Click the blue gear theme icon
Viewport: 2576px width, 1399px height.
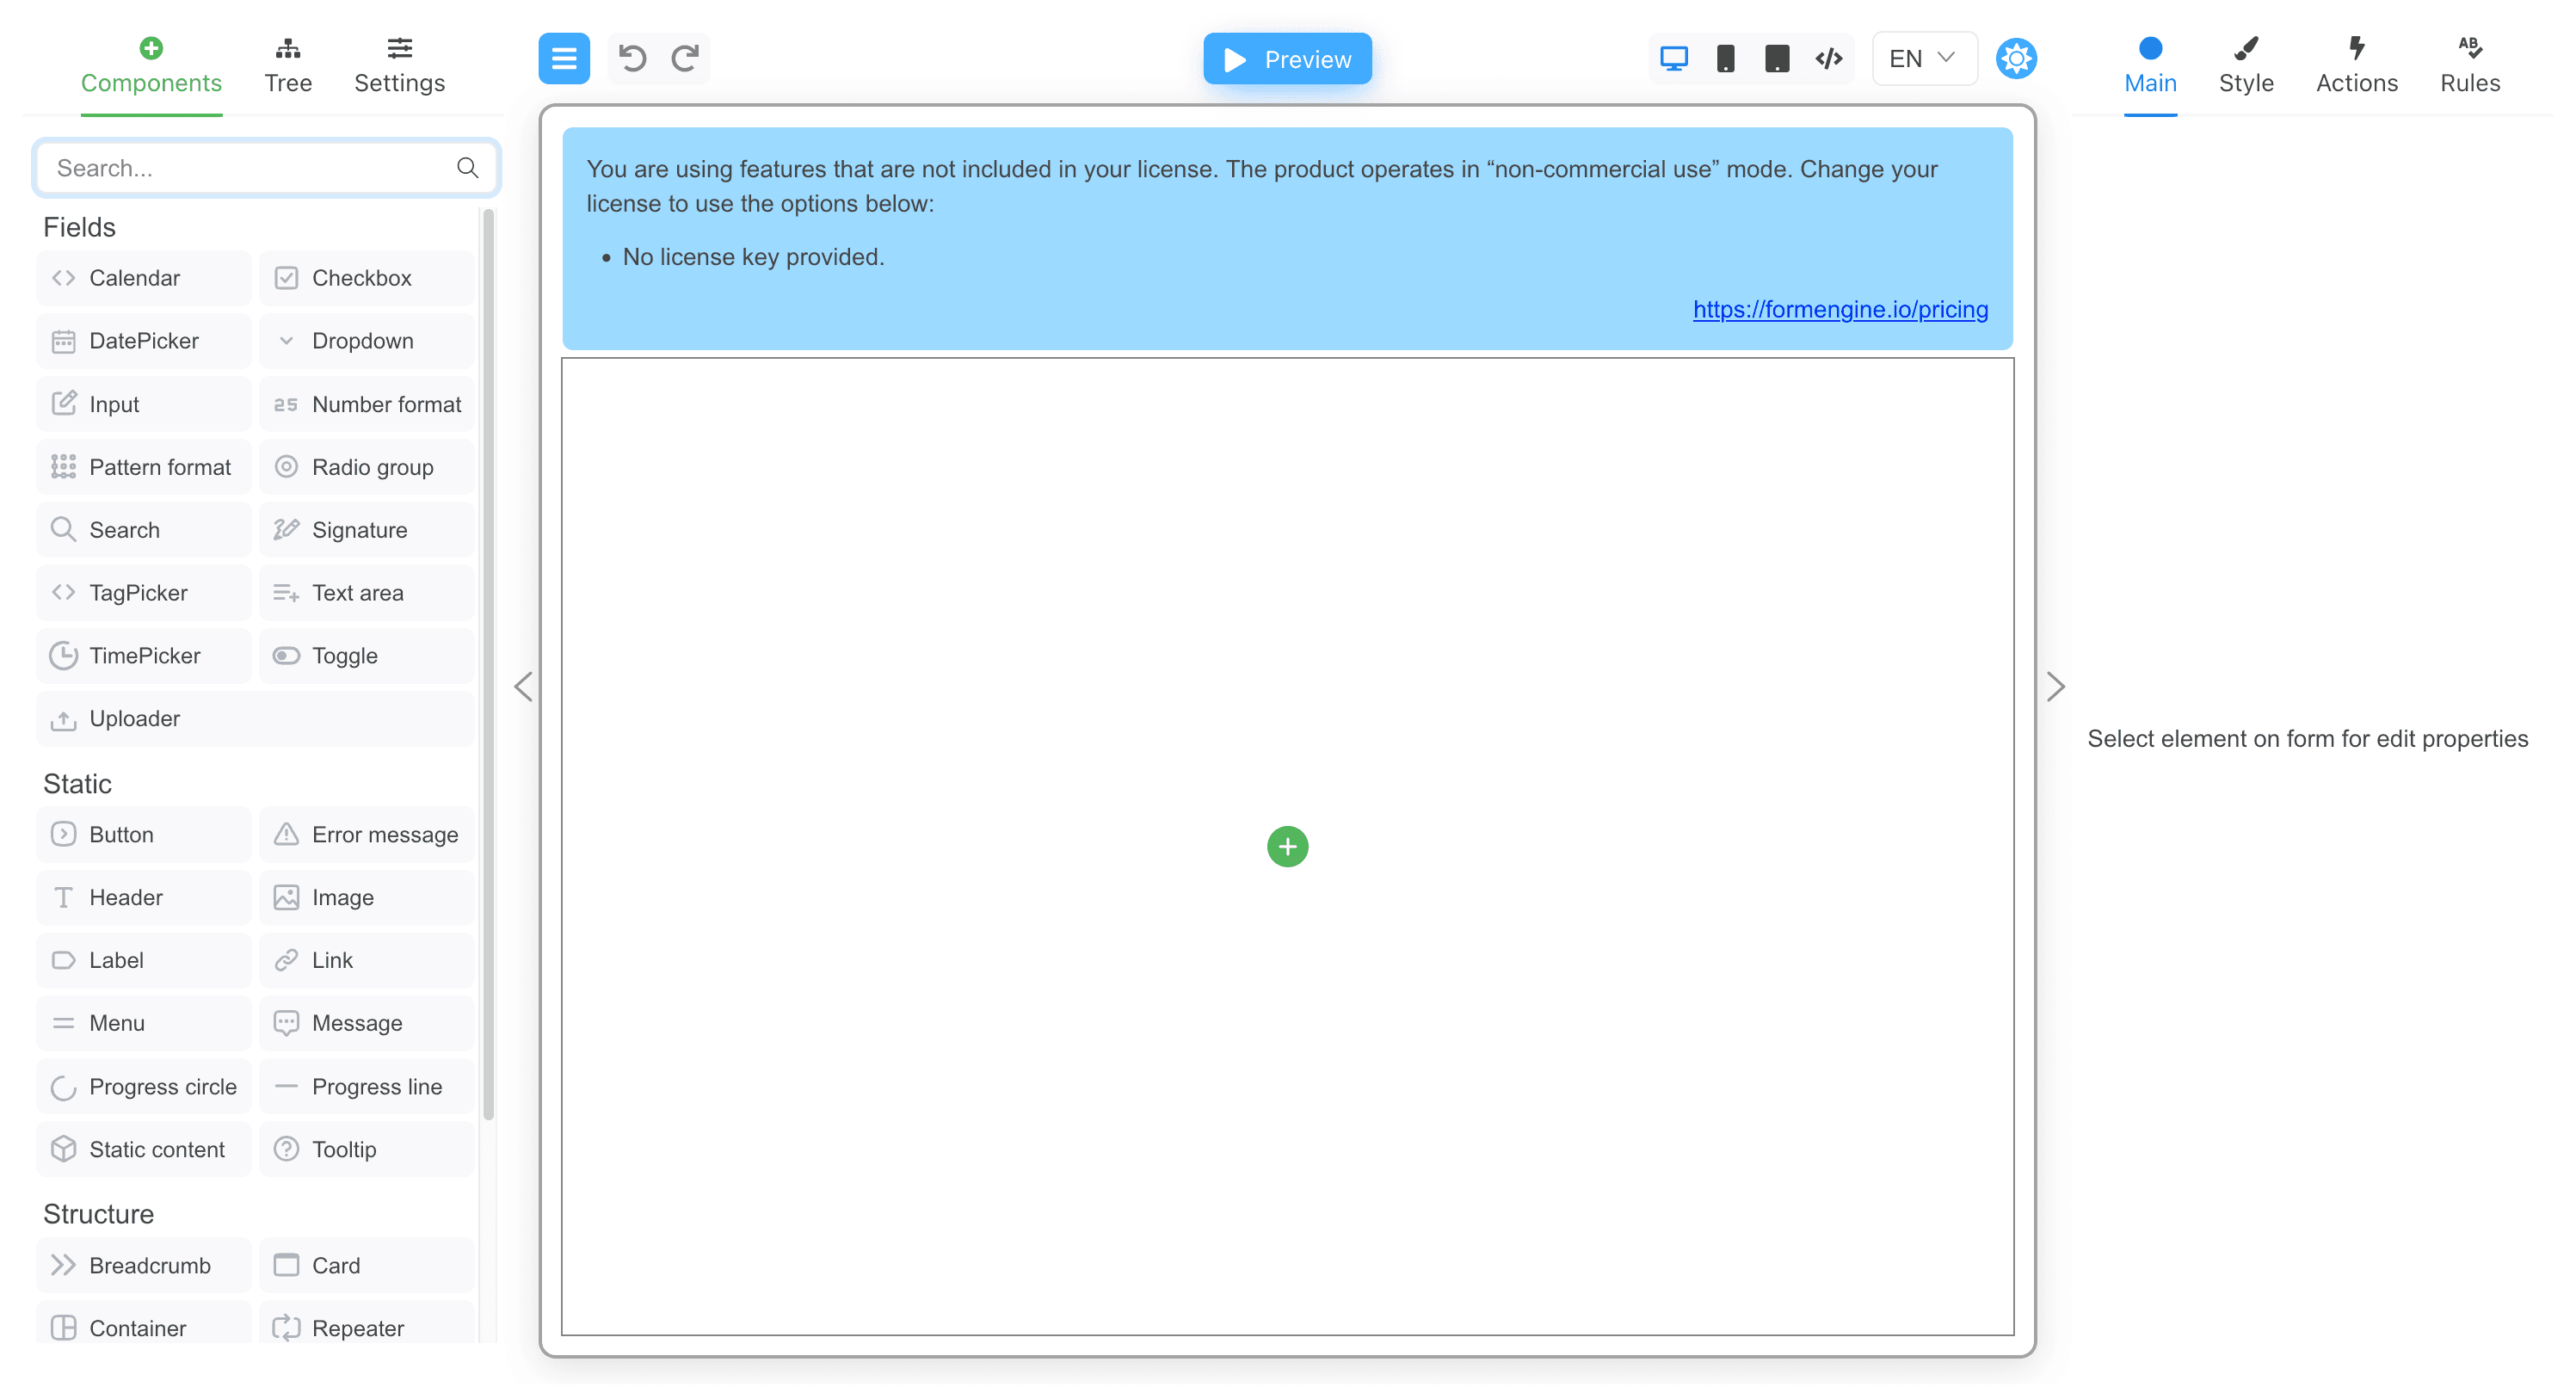pyautogui.click(x=2016, y=58)
